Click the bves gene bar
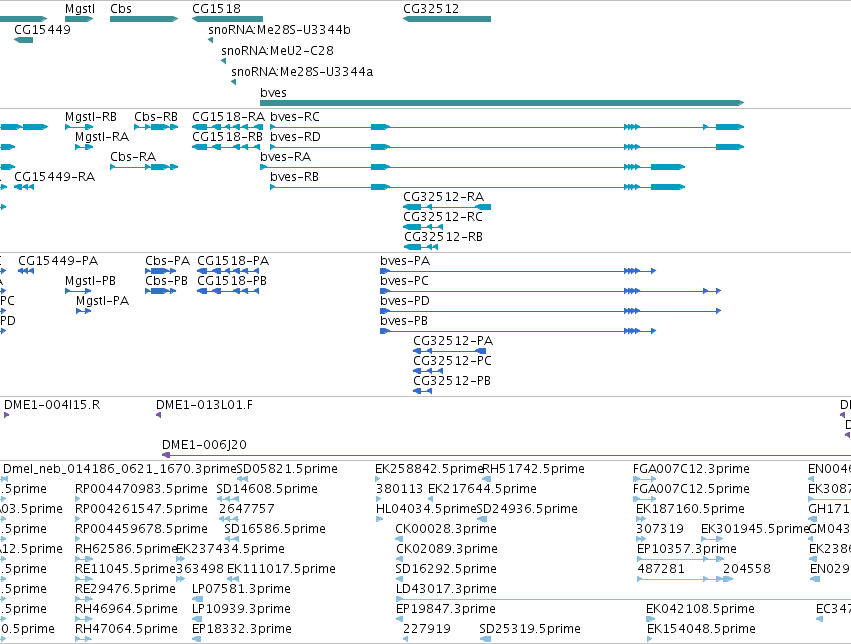Image resolution: width=851 pixels, height=644 pixels. [502, 103]
